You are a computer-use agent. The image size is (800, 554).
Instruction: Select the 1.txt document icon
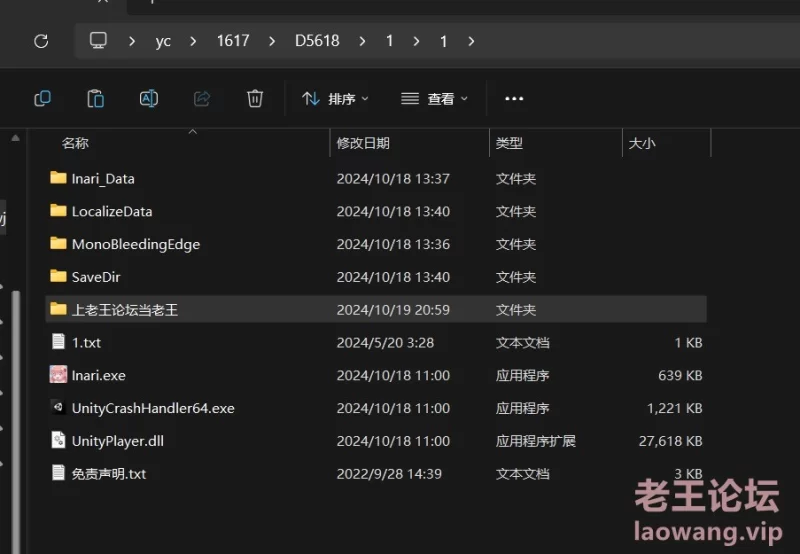(58, 341)
